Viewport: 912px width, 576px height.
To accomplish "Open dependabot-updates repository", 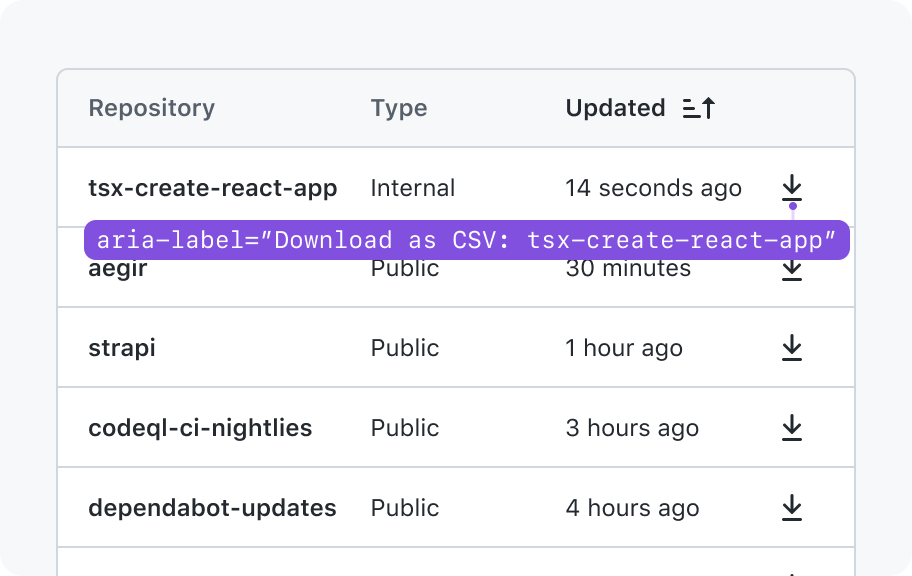I will [212, 508].
